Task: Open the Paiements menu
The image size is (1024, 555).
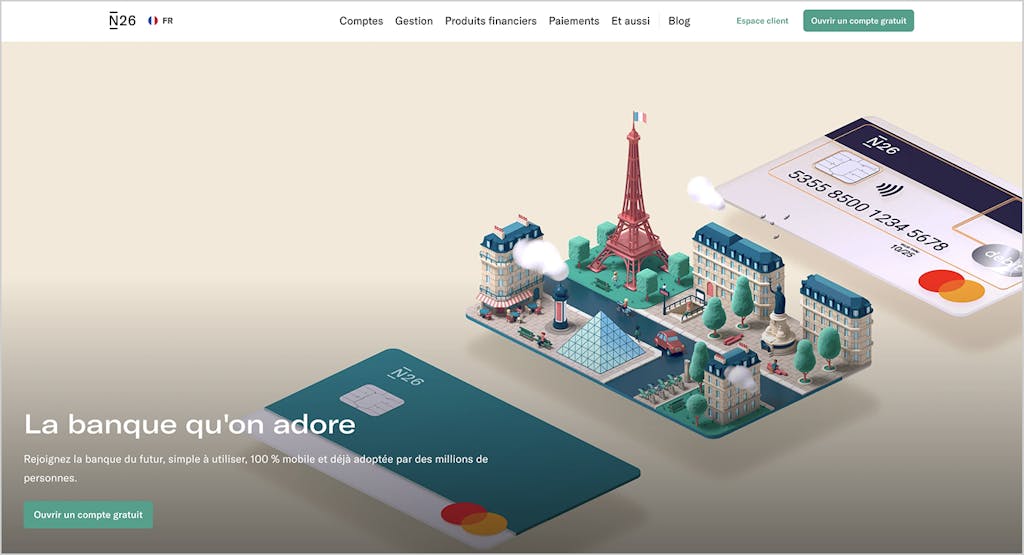Action: pyautogui.click(x=573, y=21)
